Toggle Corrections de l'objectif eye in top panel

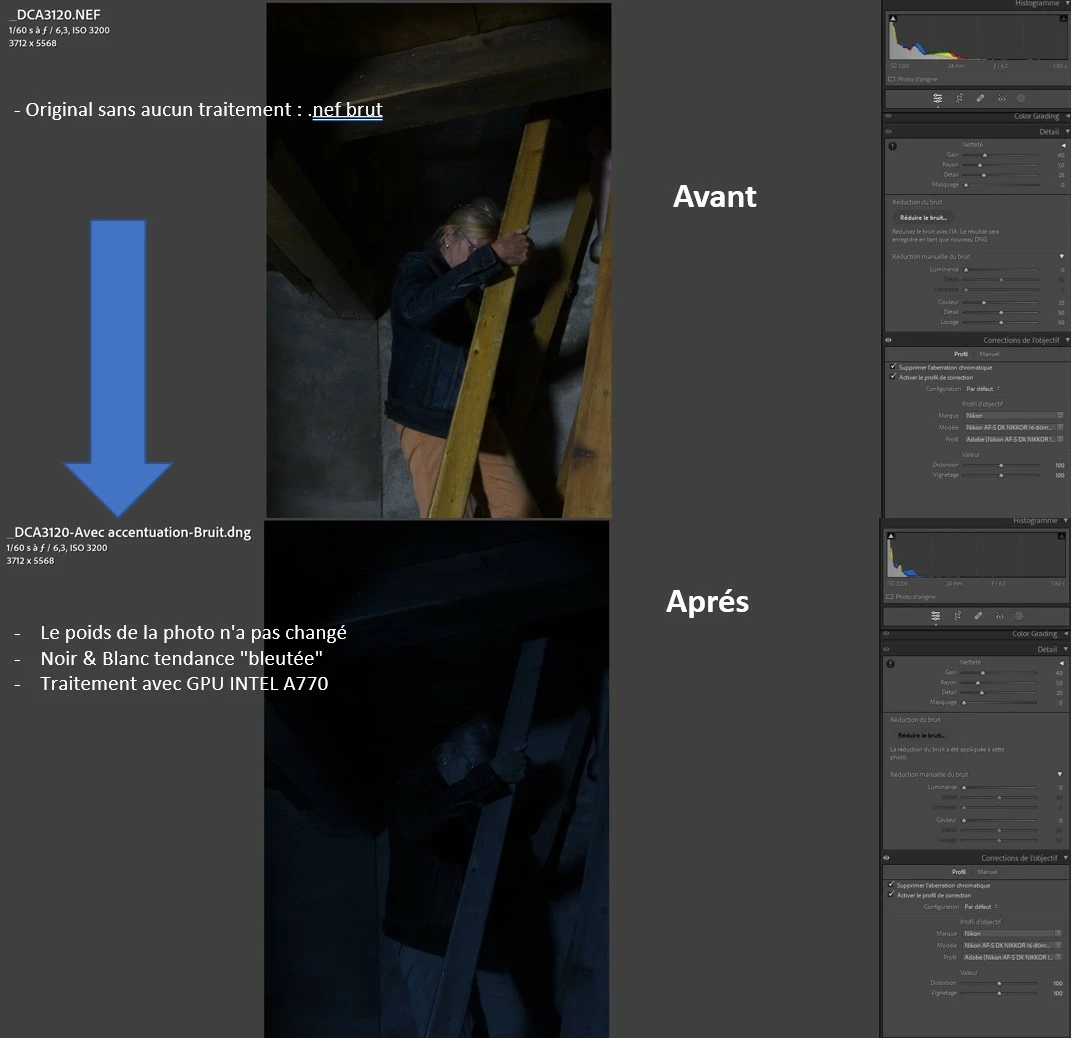pos(889,340)
